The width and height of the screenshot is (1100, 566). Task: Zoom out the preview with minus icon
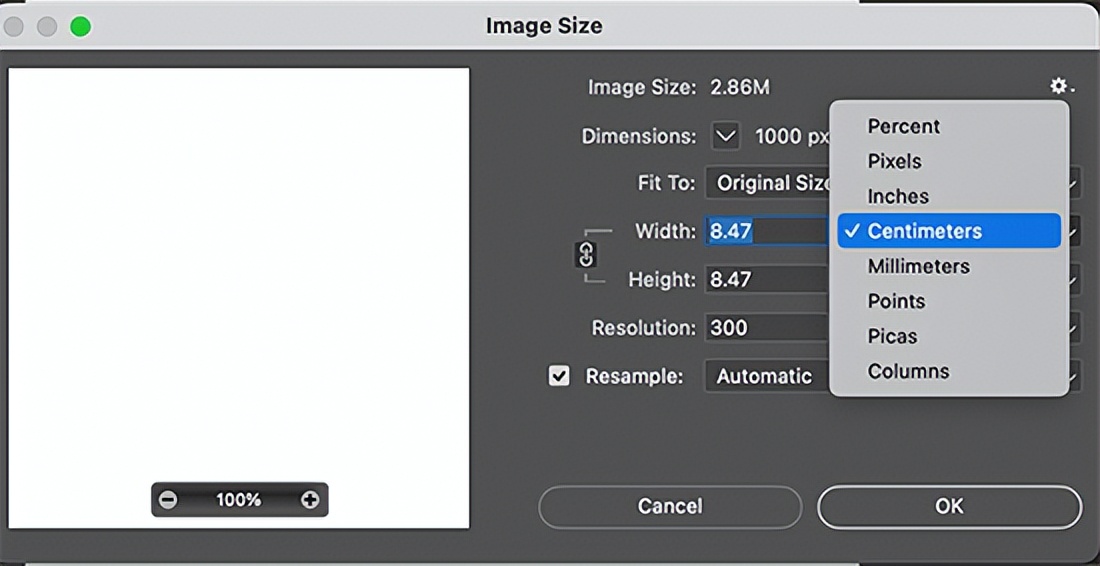click(168, 500)
